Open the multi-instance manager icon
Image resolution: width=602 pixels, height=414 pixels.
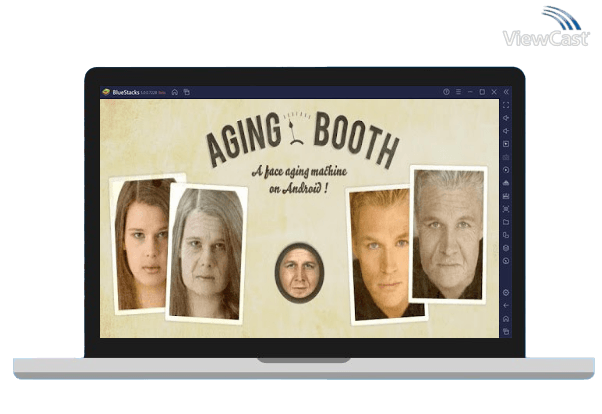[x=506, y=235]
